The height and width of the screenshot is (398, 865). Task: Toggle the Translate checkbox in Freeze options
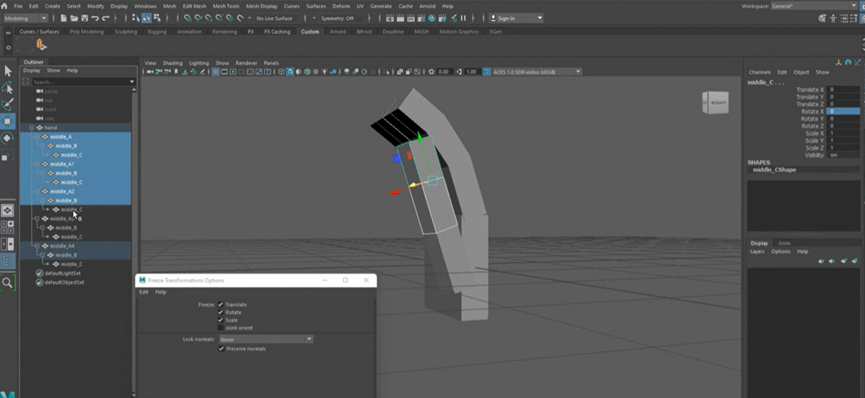click(x=221, y=305)
